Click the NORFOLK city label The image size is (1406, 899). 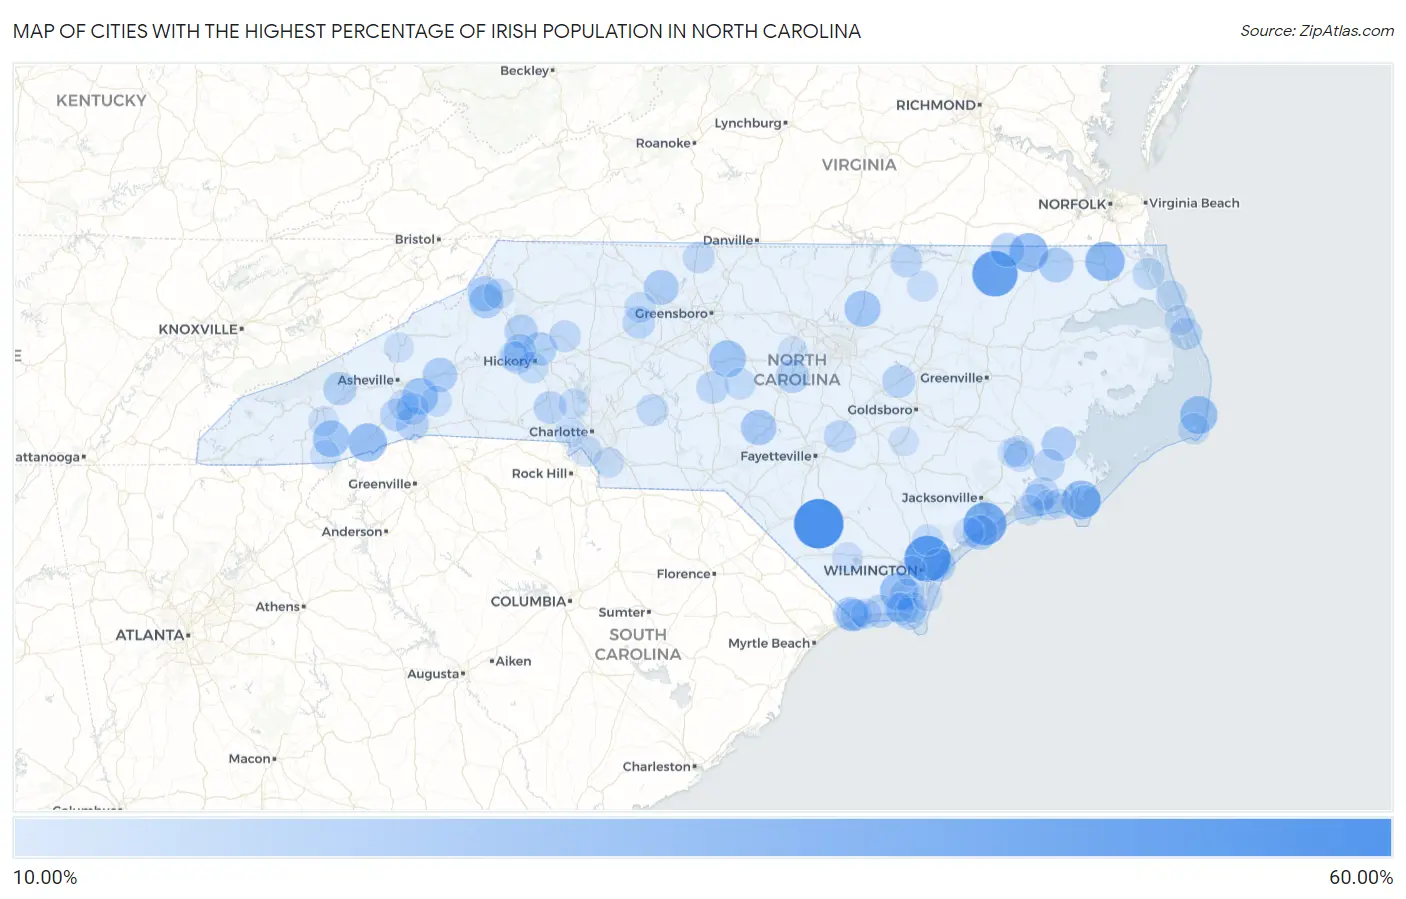coord(1072,204)
